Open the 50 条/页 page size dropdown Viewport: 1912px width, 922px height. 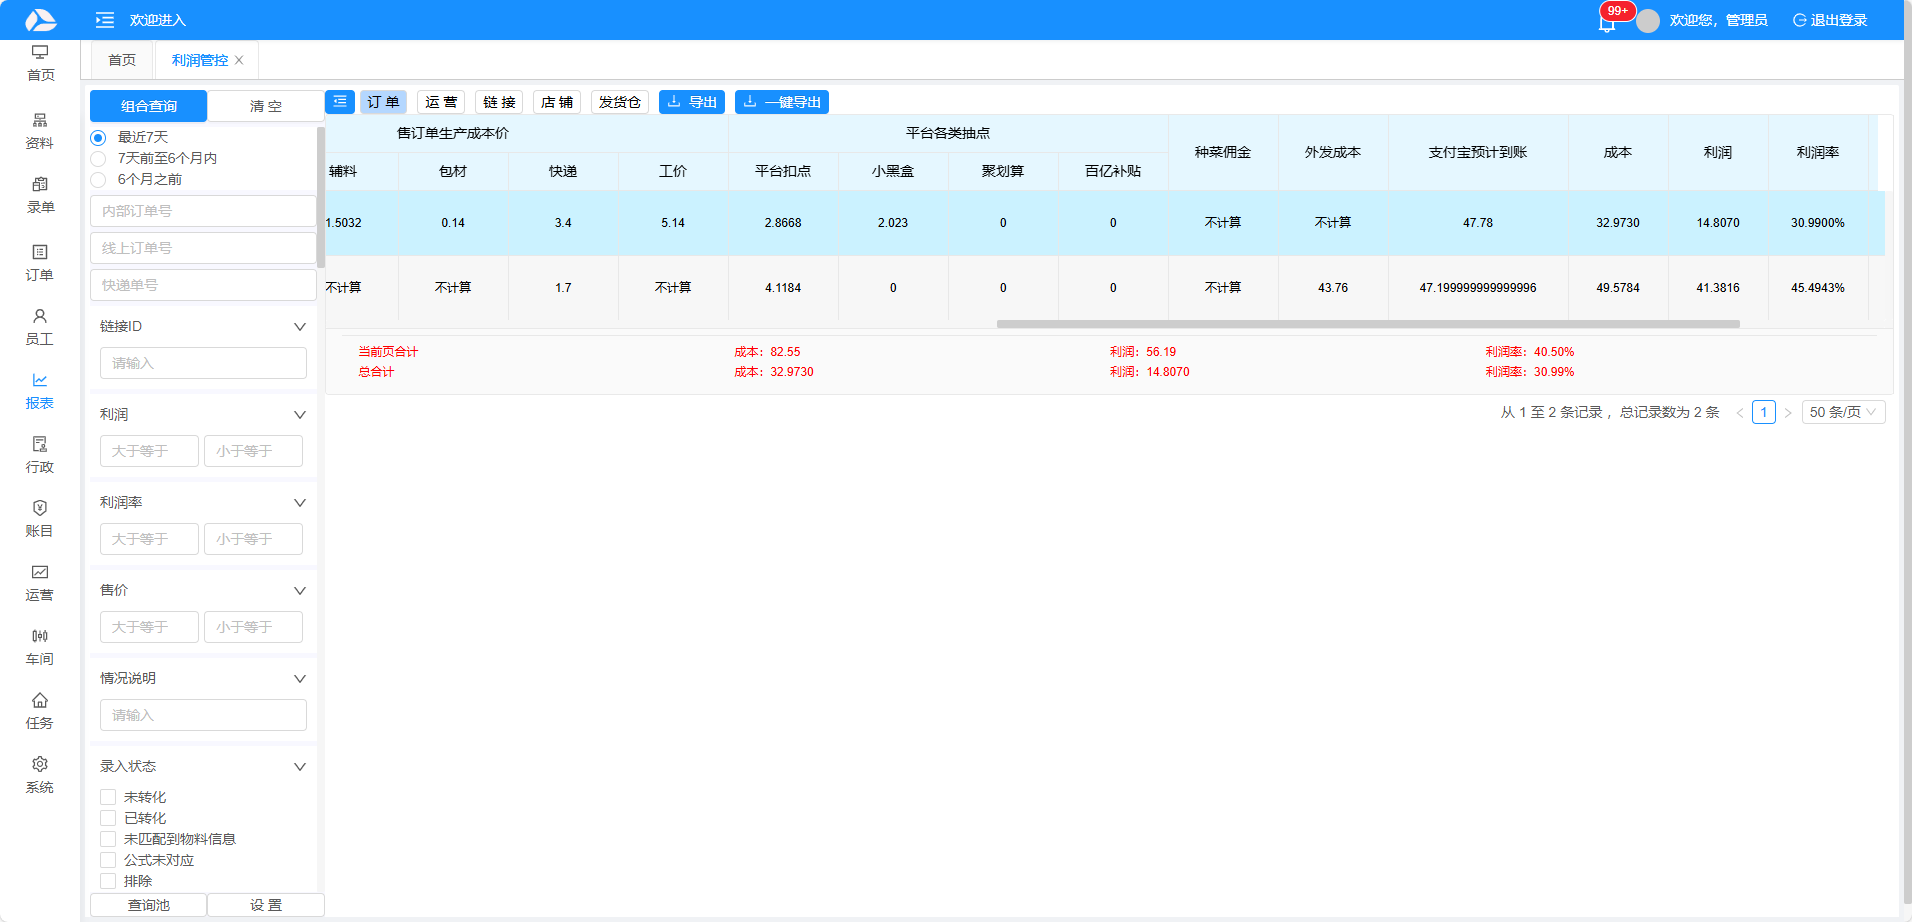click(1842, 412)
